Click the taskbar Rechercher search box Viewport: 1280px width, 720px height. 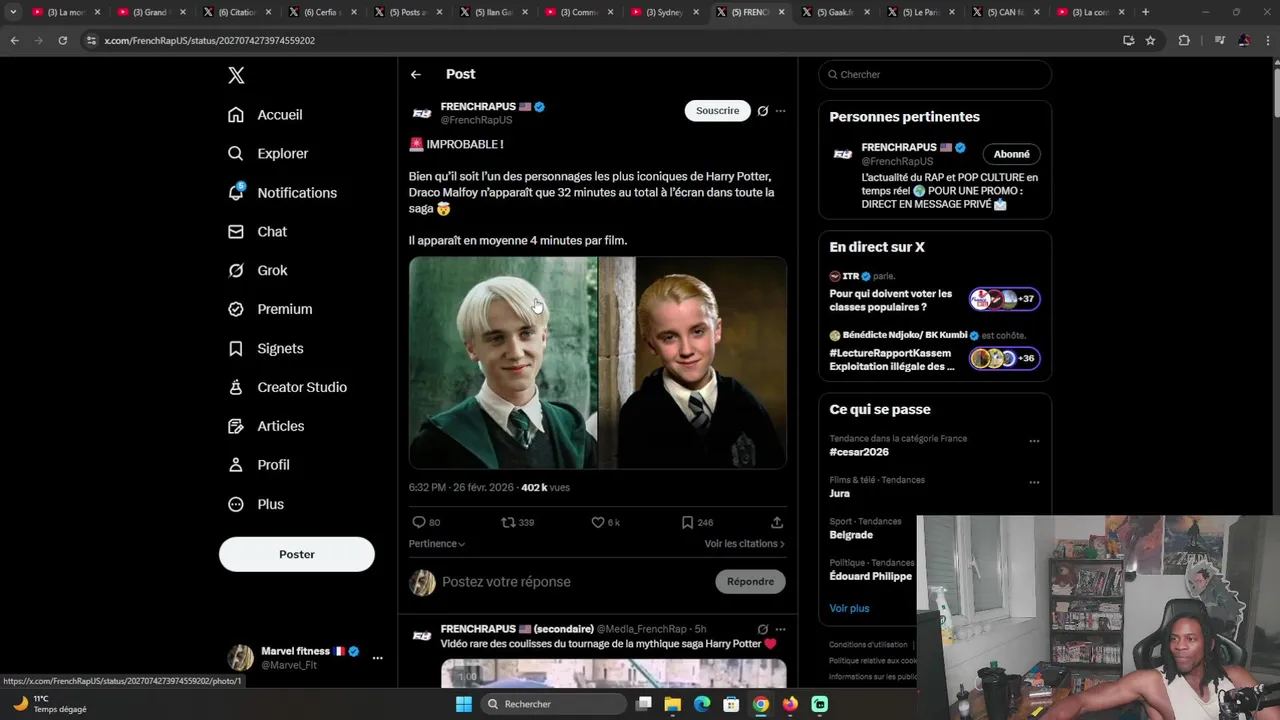pos(553,704)
